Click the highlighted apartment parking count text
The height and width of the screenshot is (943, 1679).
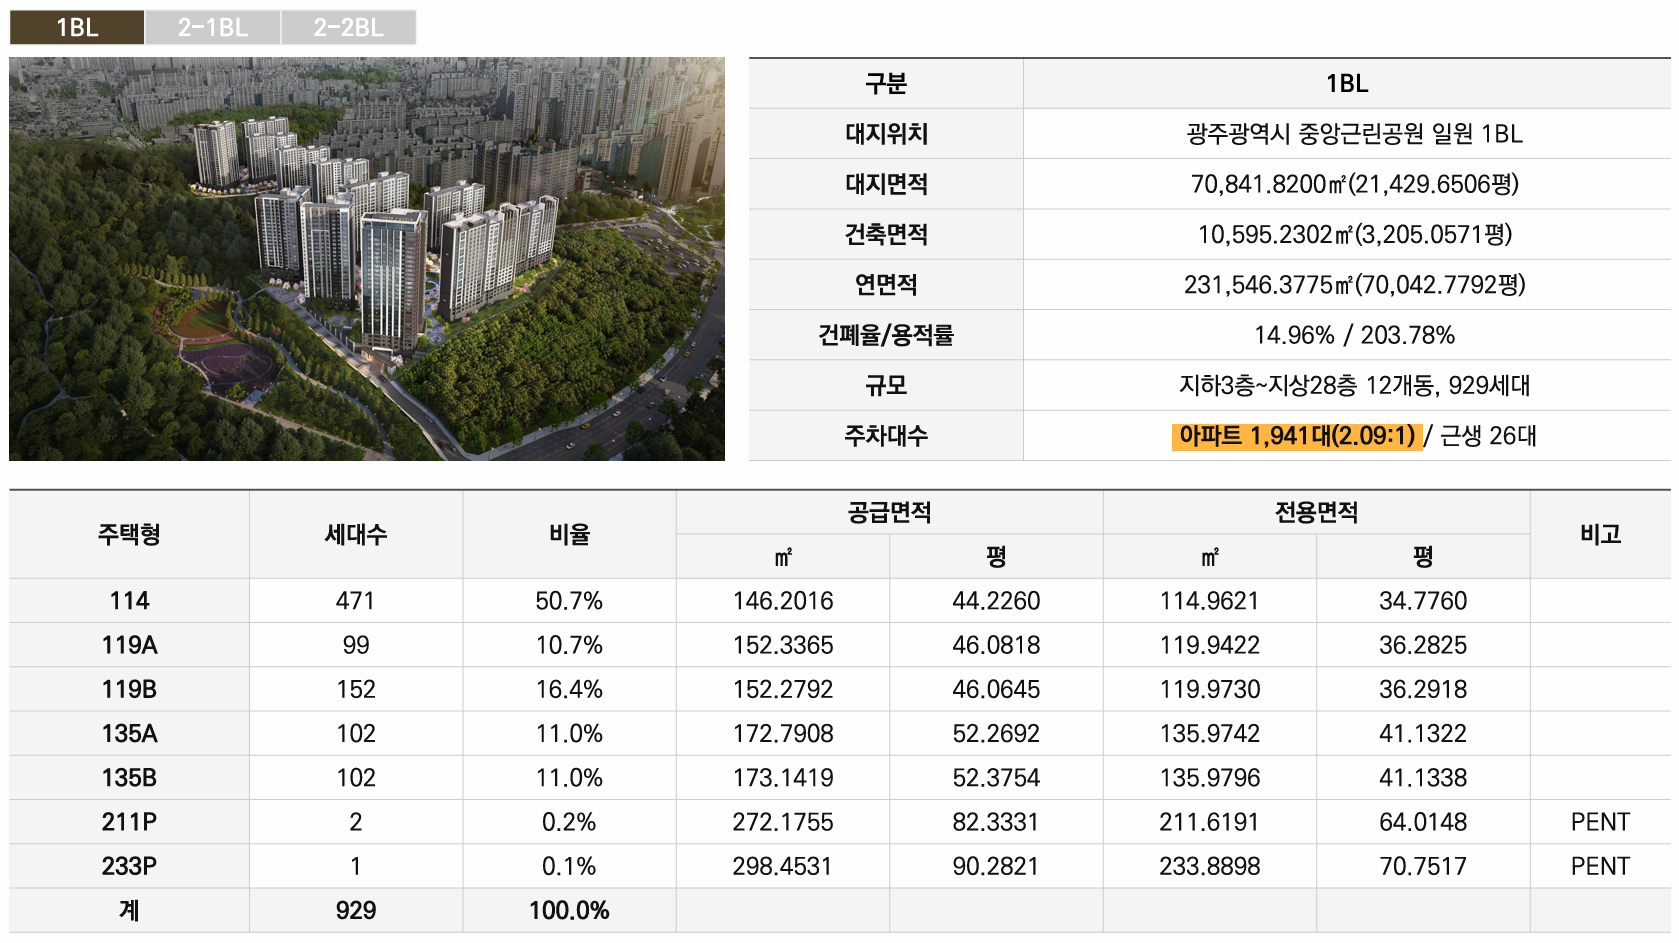point(1297,436)
